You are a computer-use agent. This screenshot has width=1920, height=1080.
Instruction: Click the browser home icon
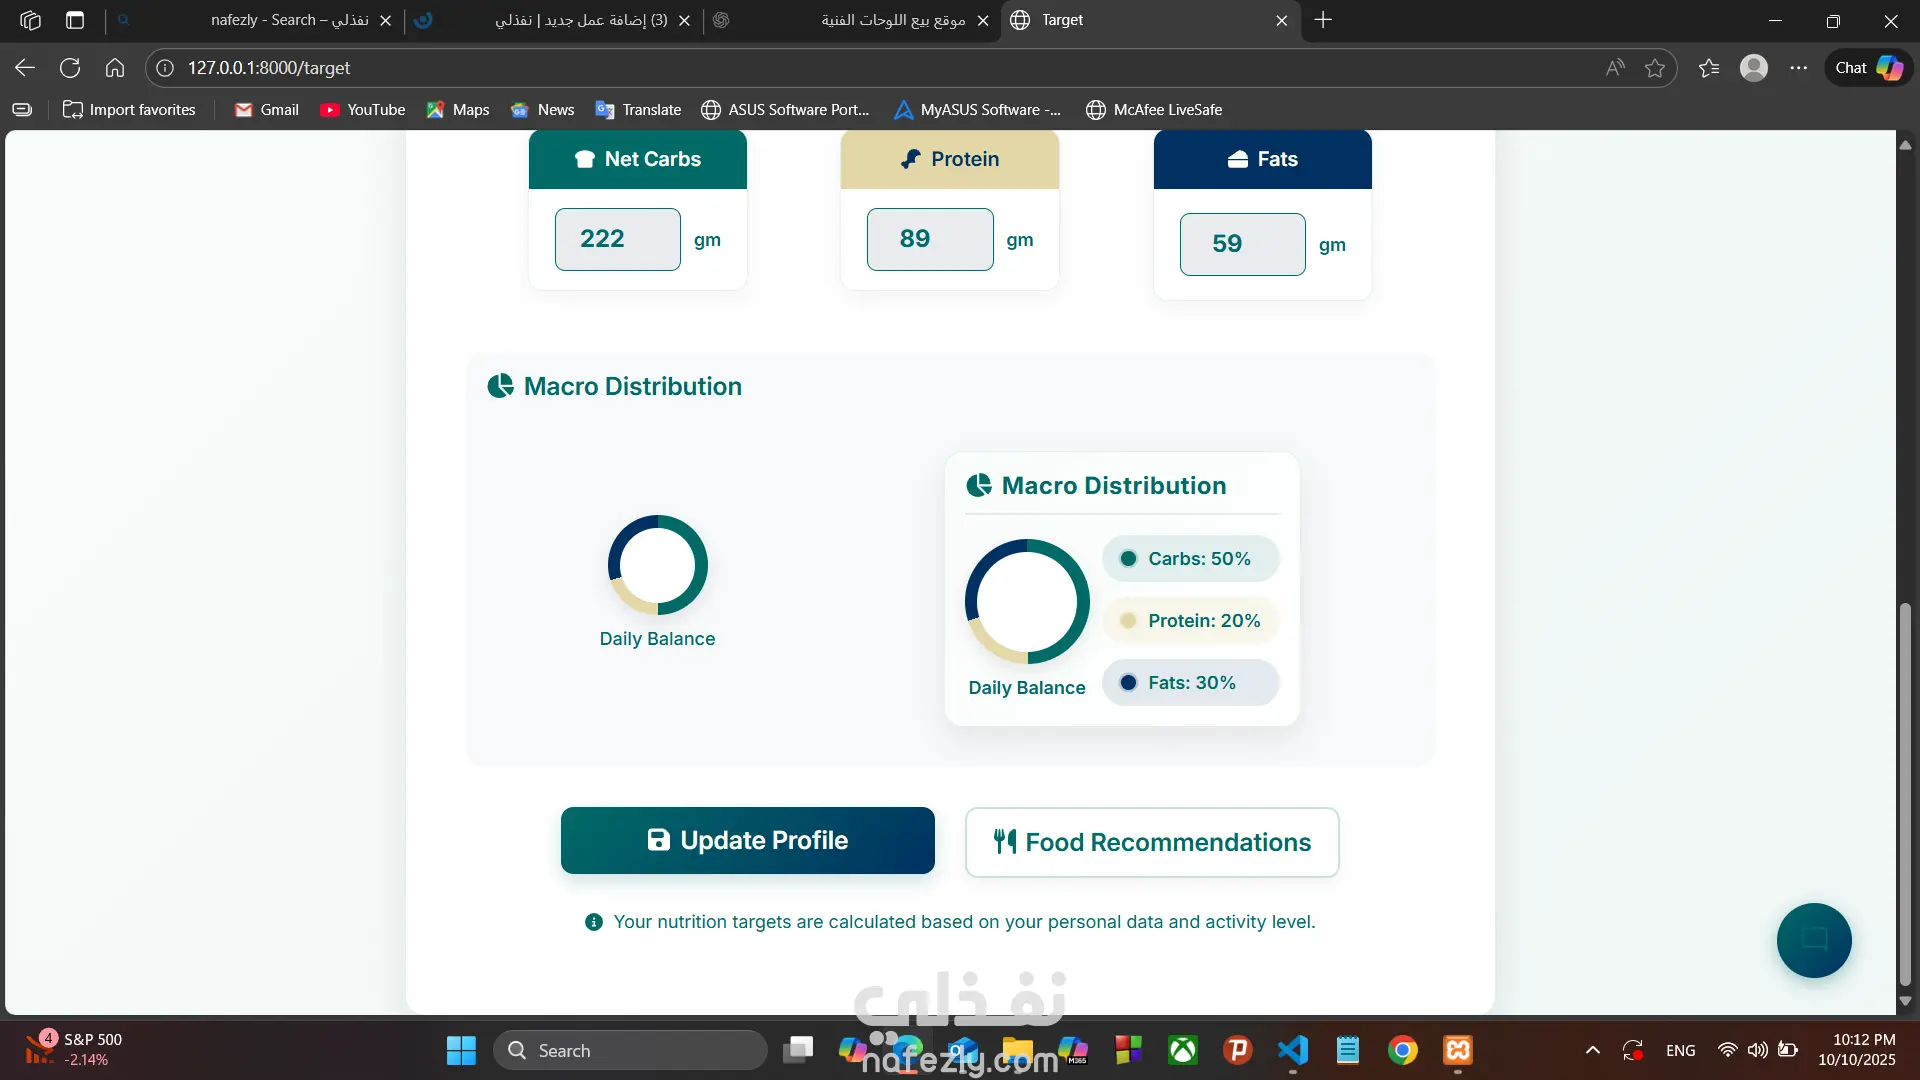pos(115,68)
